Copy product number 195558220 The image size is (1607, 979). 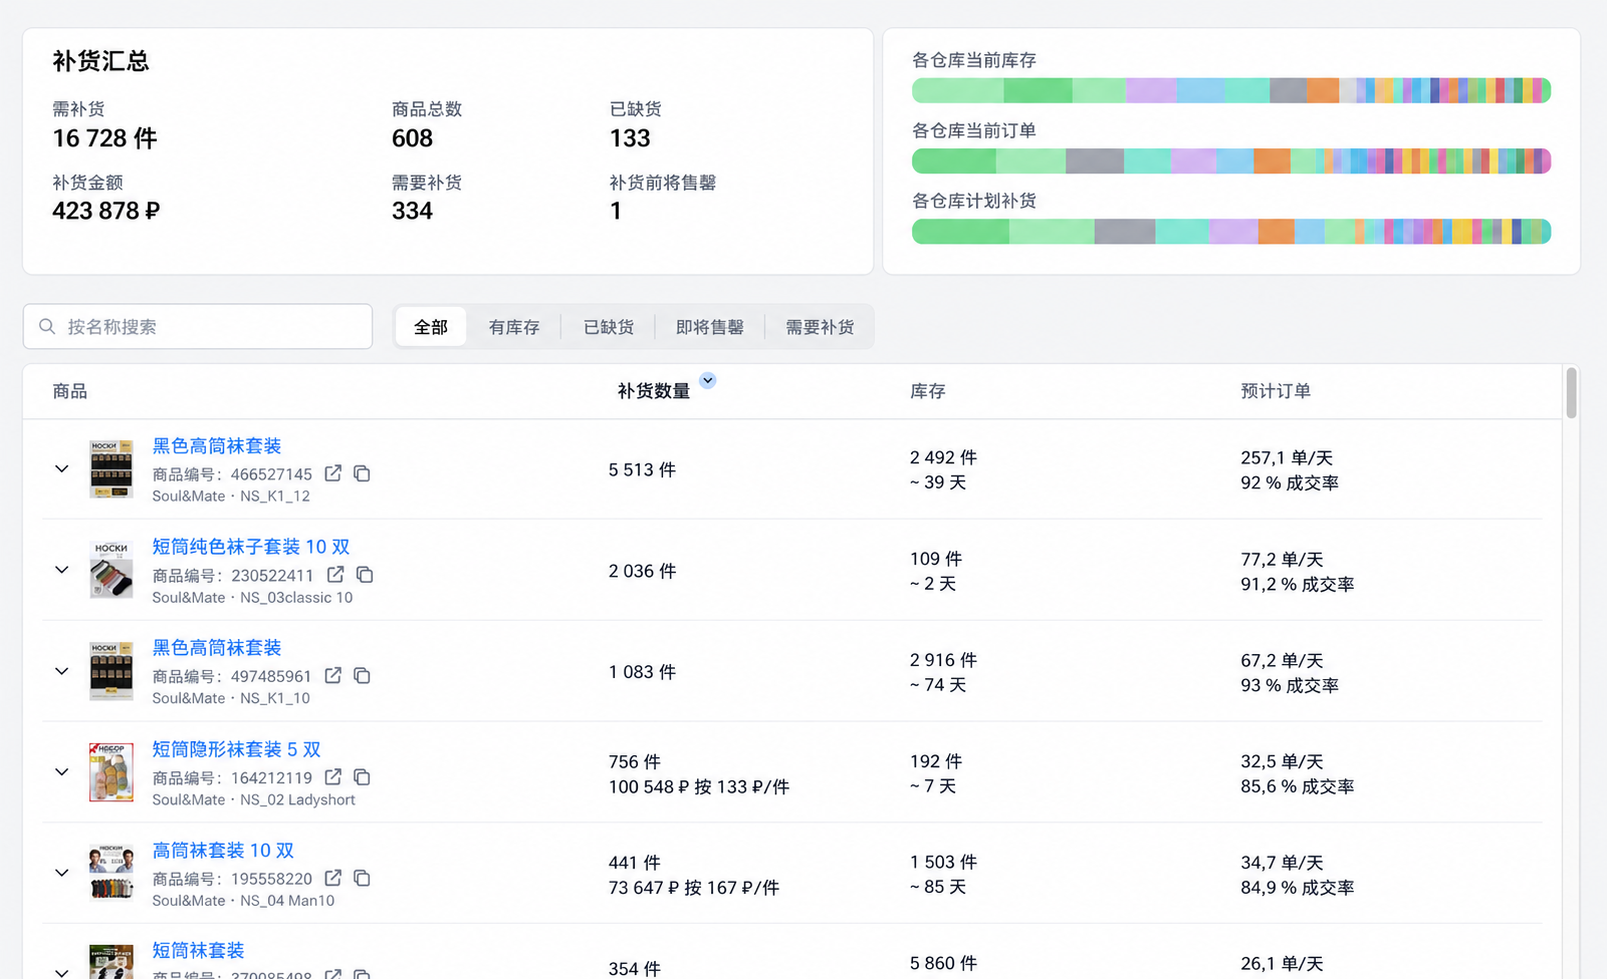coord(362,878)
